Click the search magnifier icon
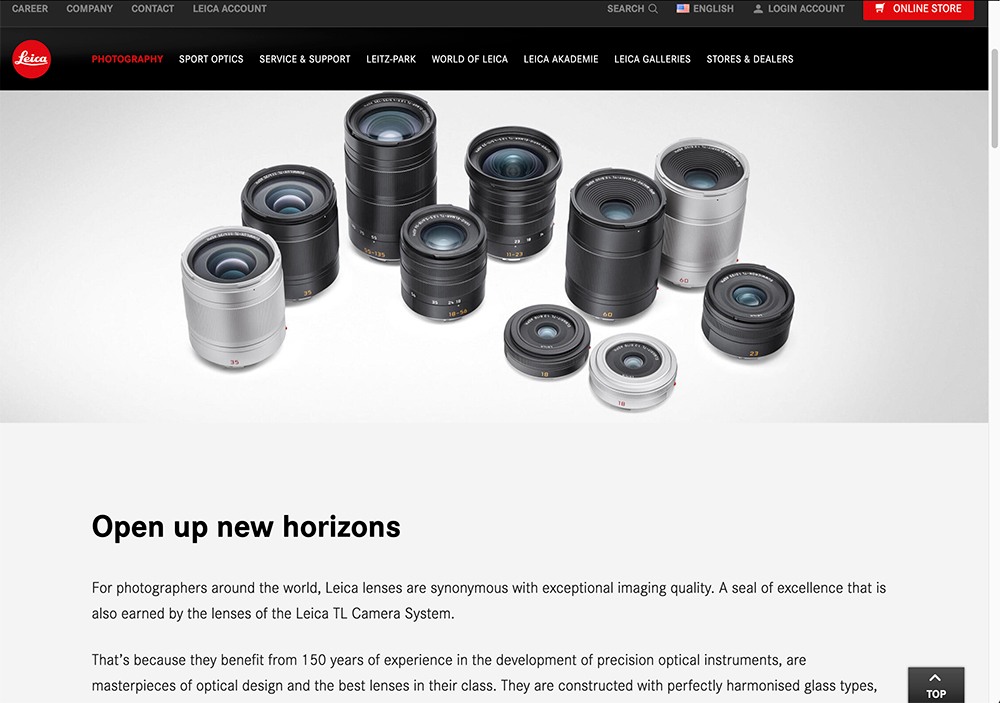Viewport: 1000px width, 703px height. pos(653,9)
